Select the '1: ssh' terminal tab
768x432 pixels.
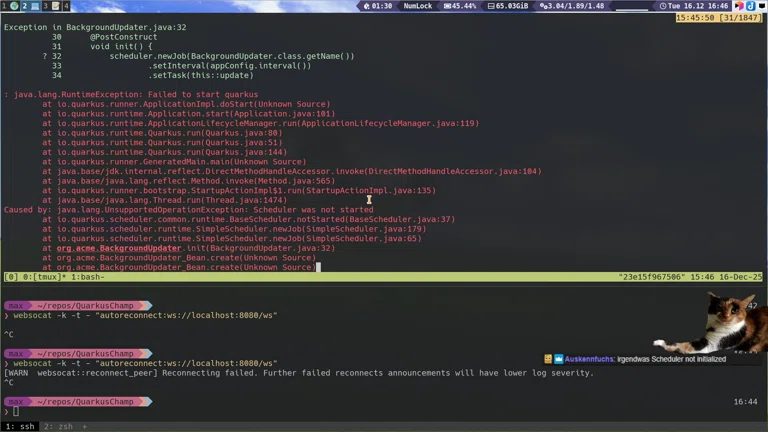pyautogui.click(x=18, y=426)
